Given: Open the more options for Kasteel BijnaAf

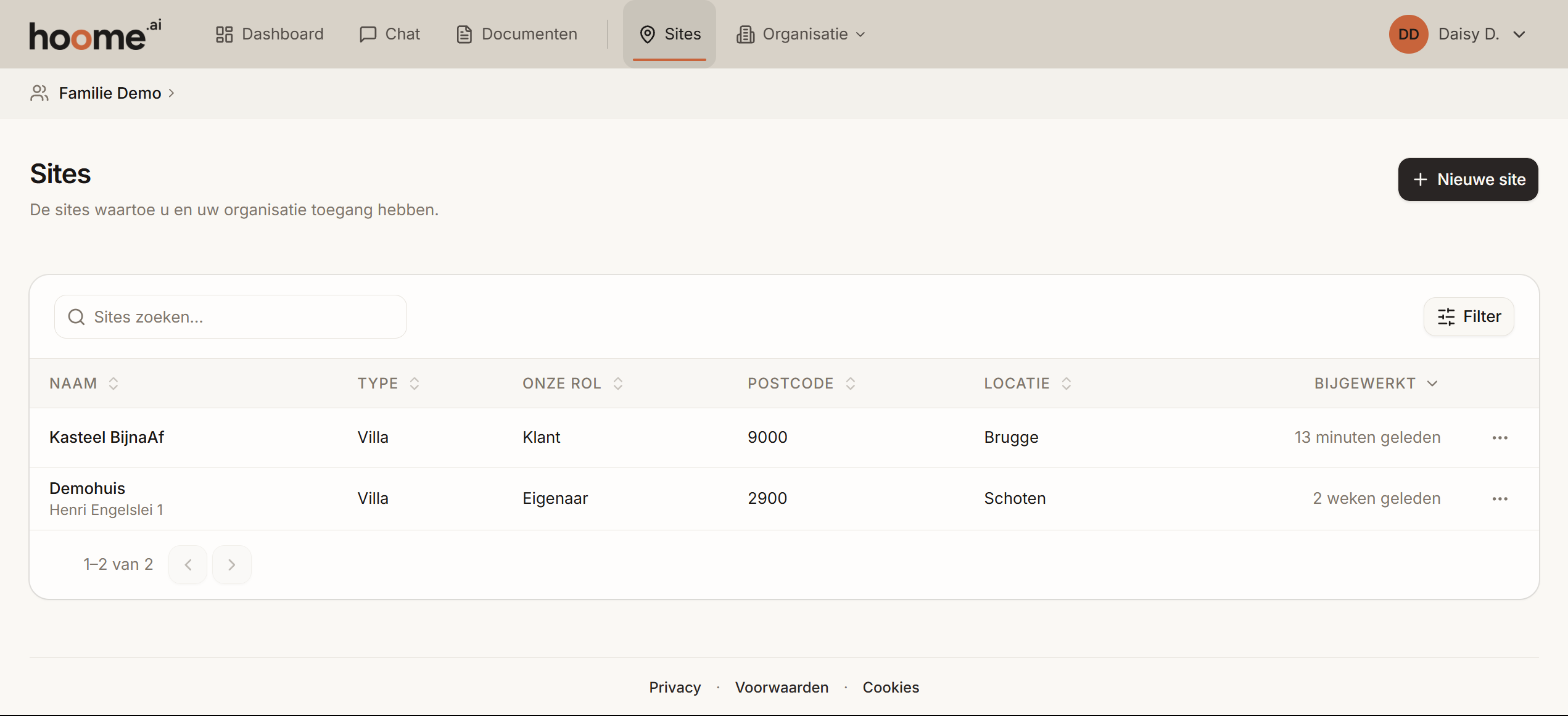Looking at the screenshot, I should coord(1500,437).
